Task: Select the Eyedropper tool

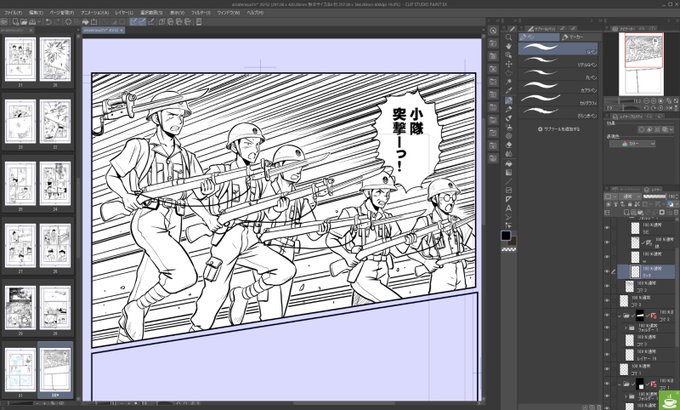Action: pyautogui.click(x=508, y=91)
